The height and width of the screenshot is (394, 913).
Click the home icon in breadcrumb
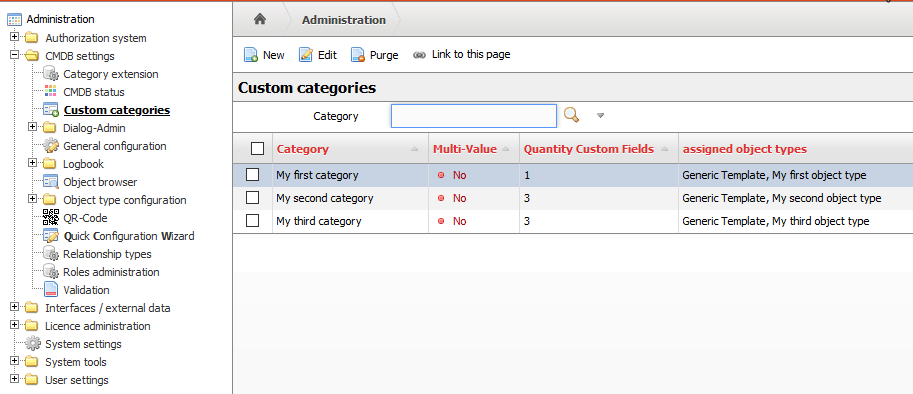[x=260, y=19]
